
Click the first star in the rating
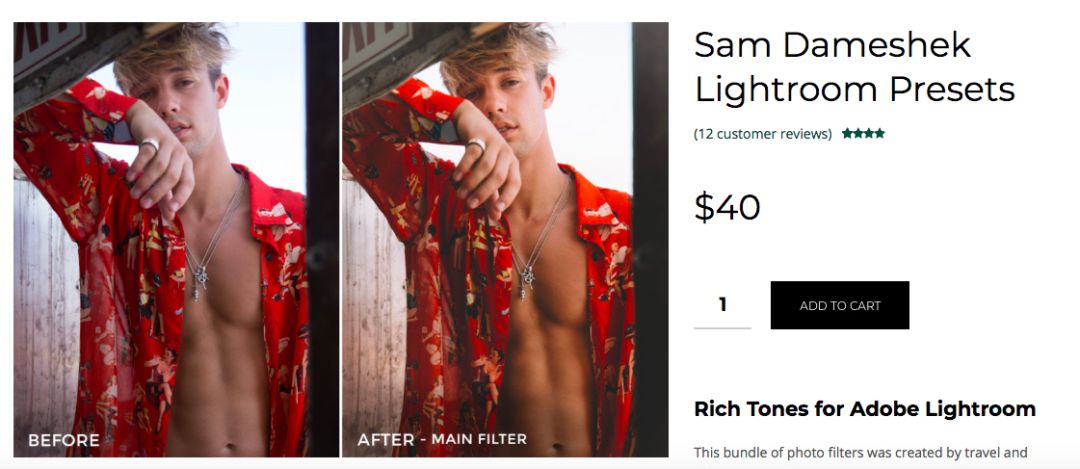(847, 134)
